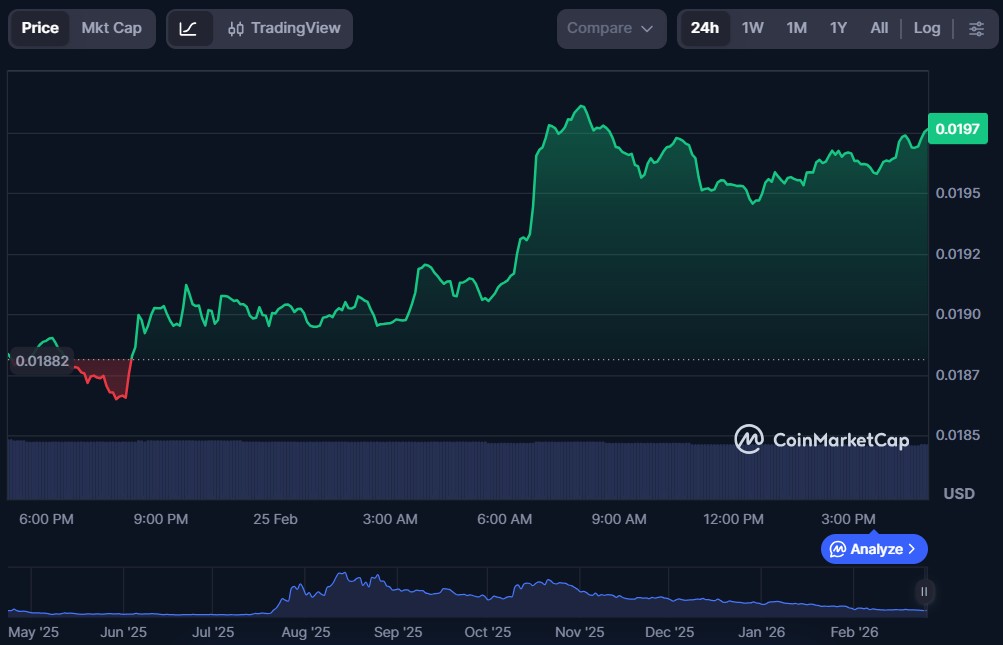Open chart settings sliders icon
This screenshot has width=1003, height=645.
976,28
